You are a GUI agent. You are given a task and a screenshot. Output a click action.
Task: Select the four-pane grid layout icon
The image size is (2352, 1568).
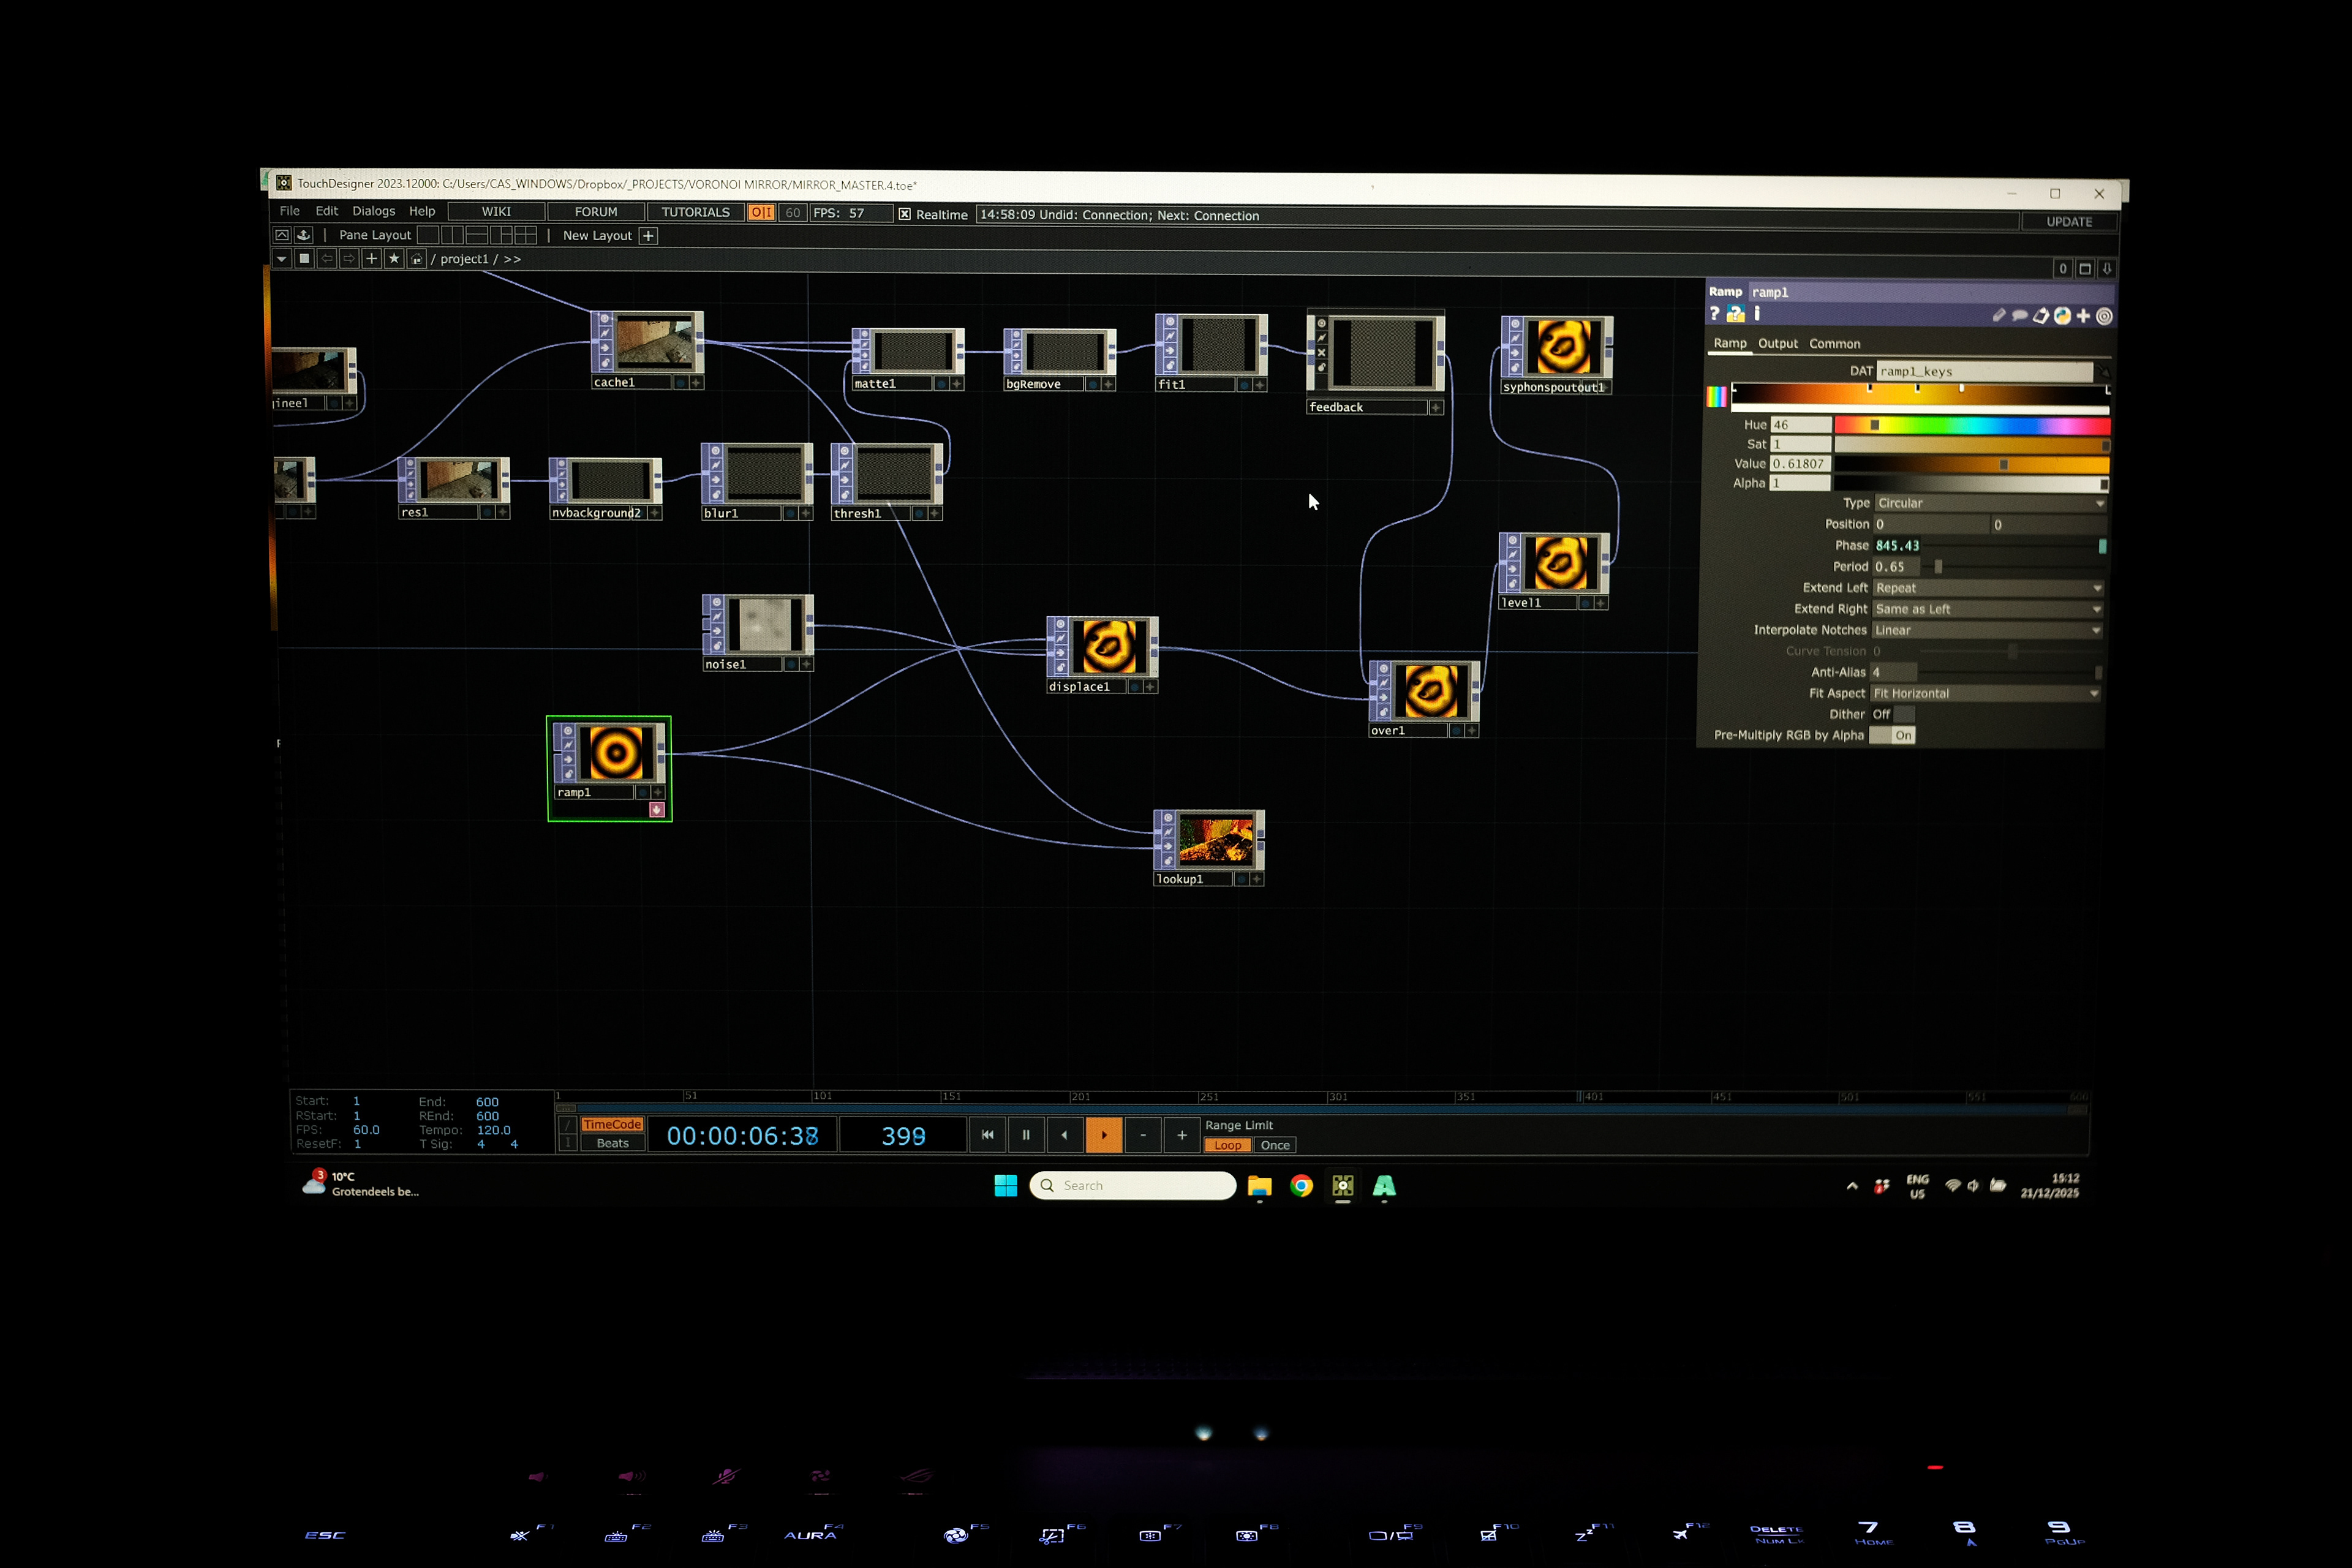526,236
